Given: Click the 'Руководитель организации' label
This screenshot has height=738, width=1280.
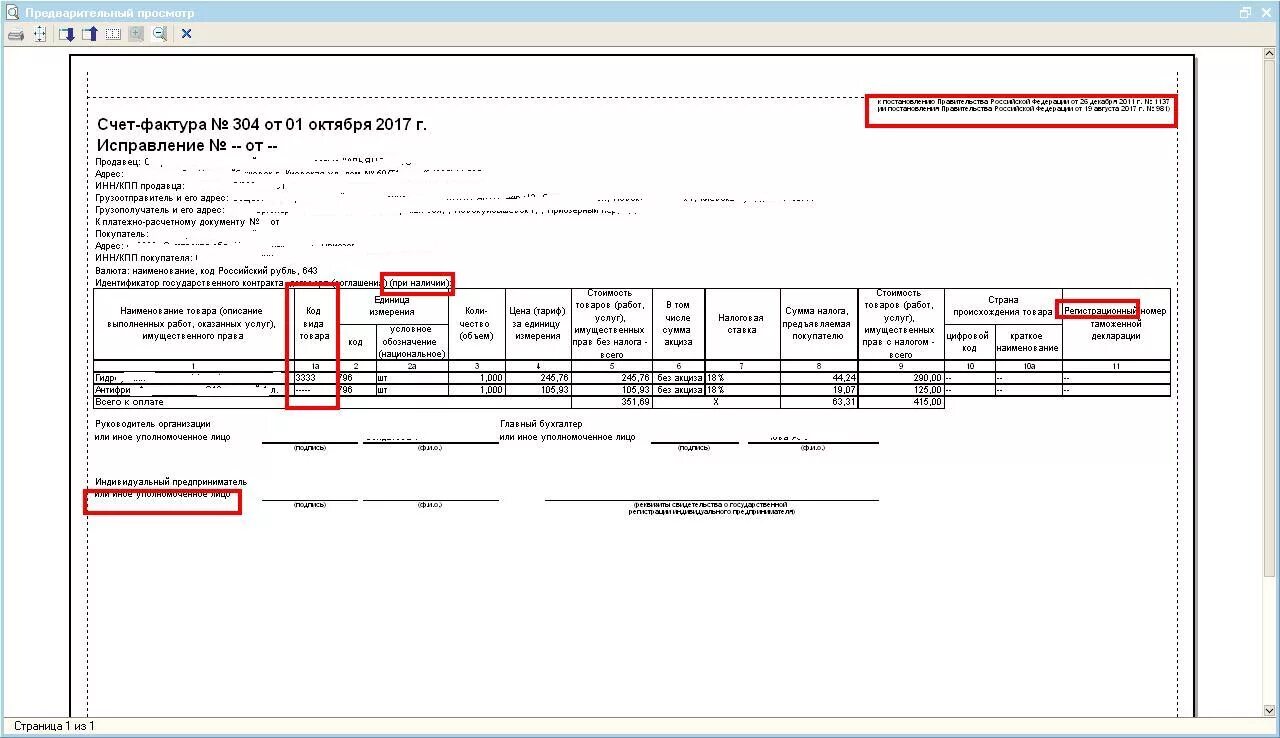Looking at the screenshot, I should [153, 424].
